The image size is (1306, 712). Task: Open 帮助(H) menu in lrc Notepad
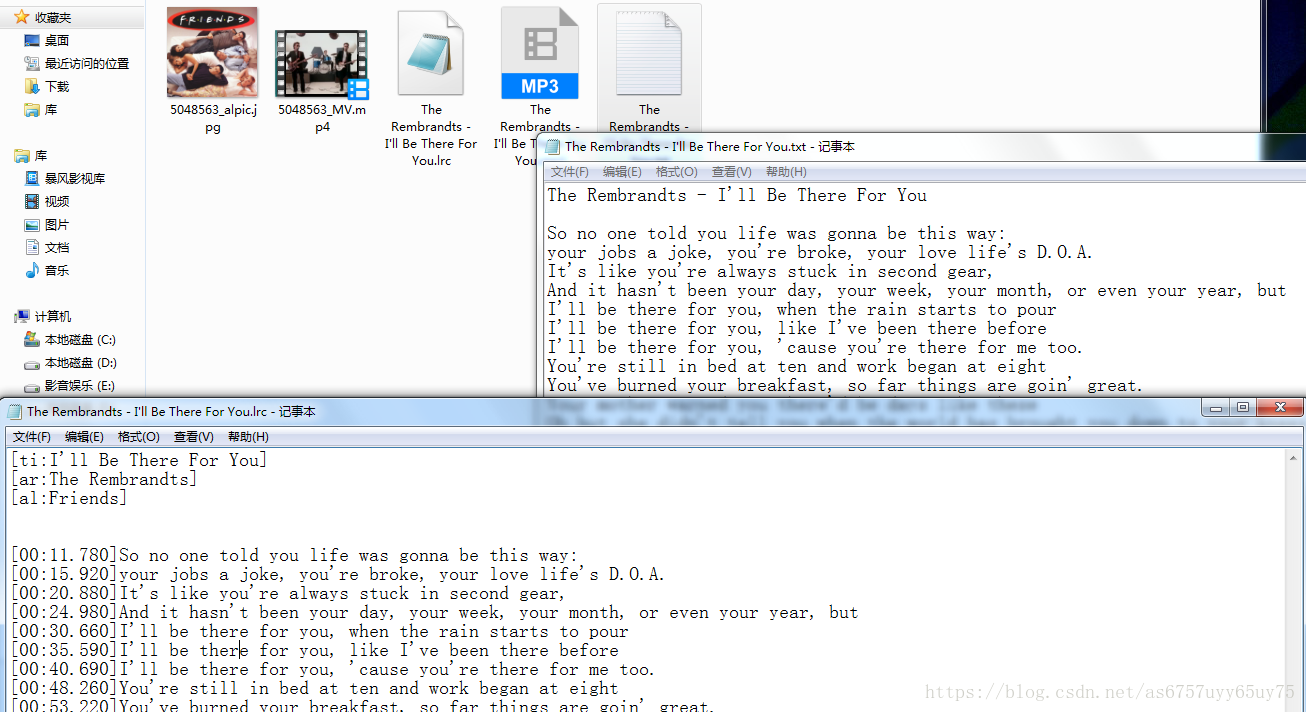(248, 436)
